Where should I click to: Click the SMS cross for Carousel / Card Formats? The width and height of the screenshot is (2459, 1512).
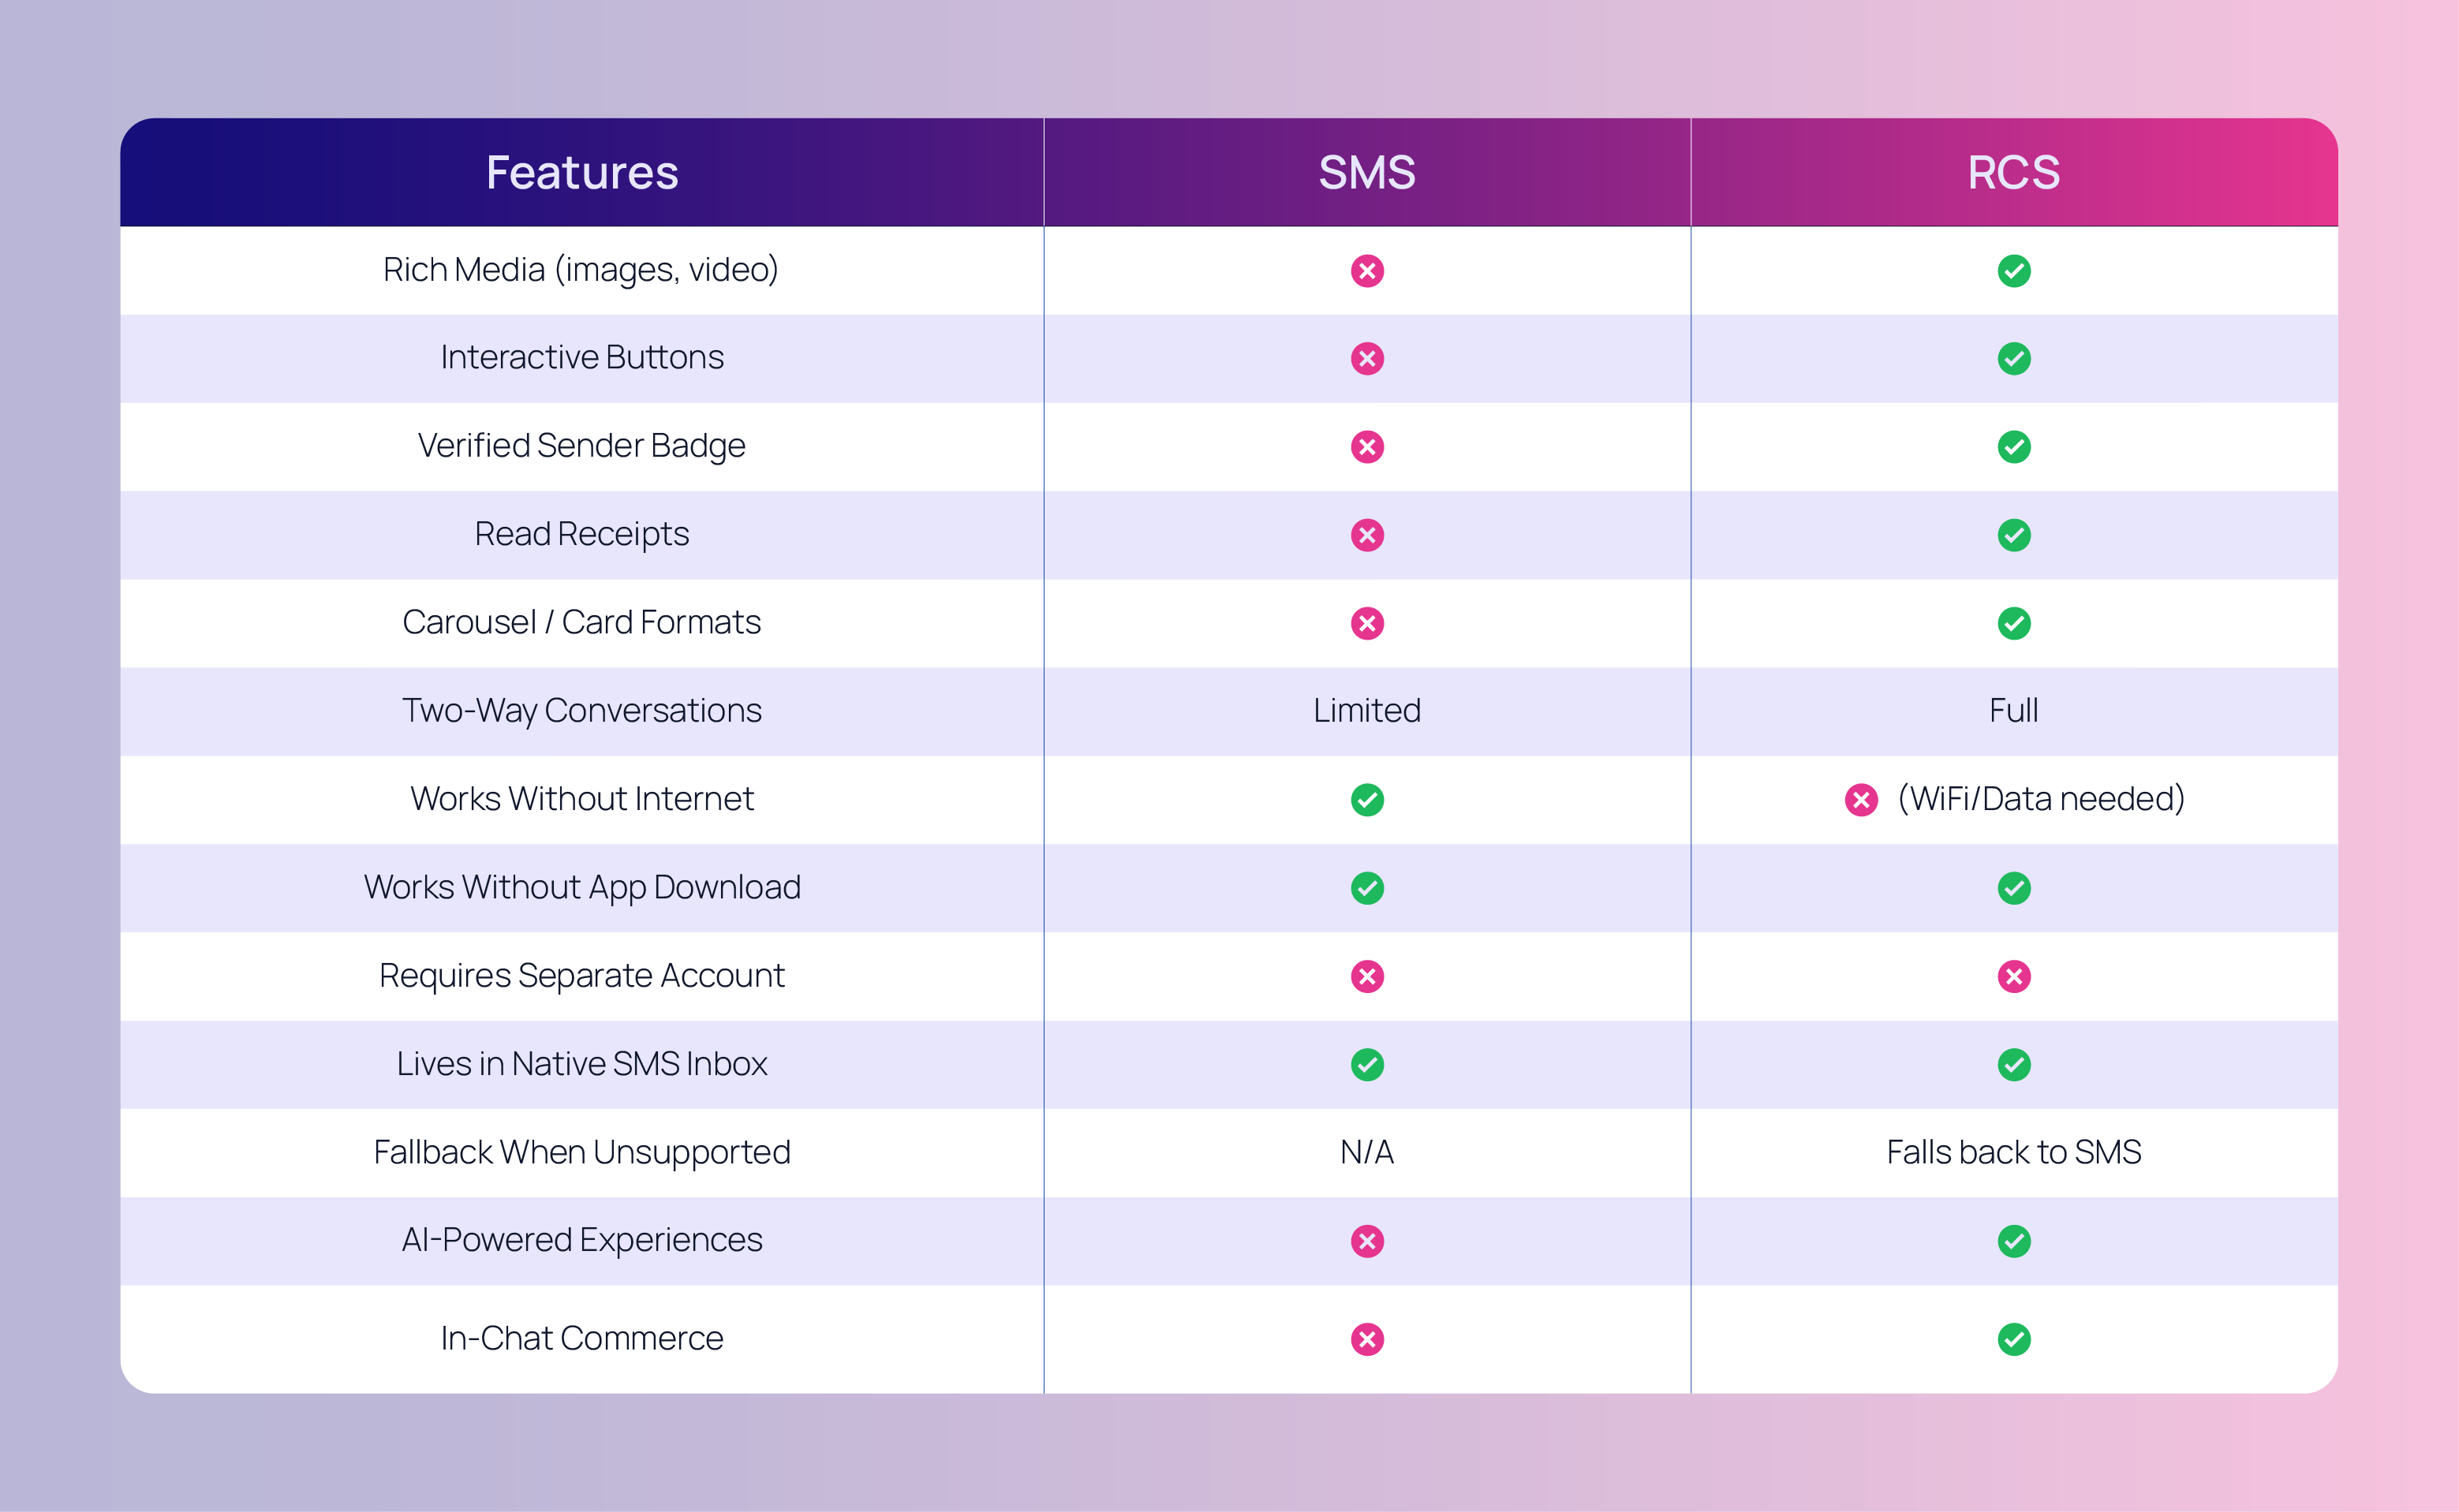tap(1366, 623)
